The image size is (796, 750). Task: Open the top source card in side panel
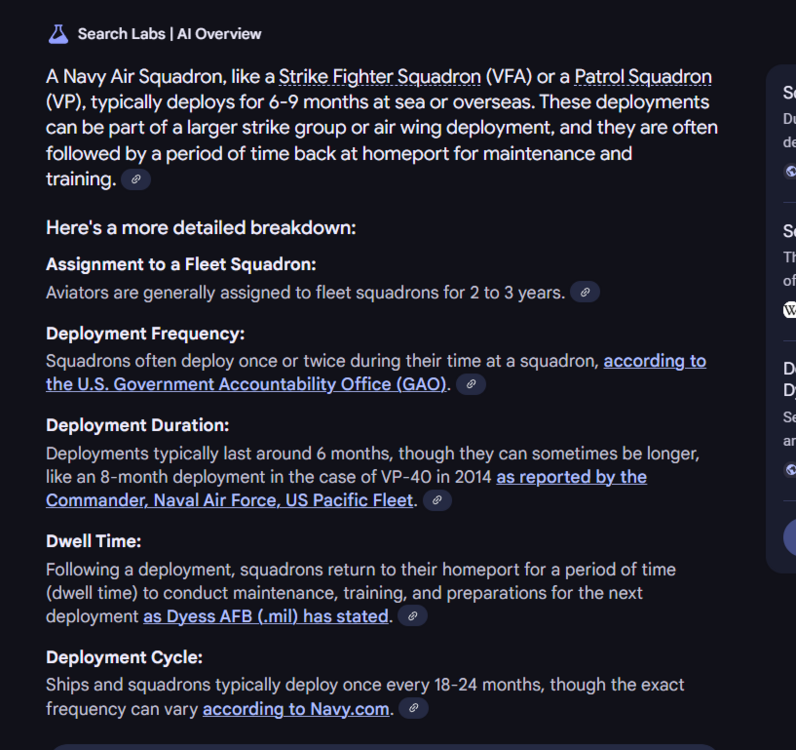[787, 118]
